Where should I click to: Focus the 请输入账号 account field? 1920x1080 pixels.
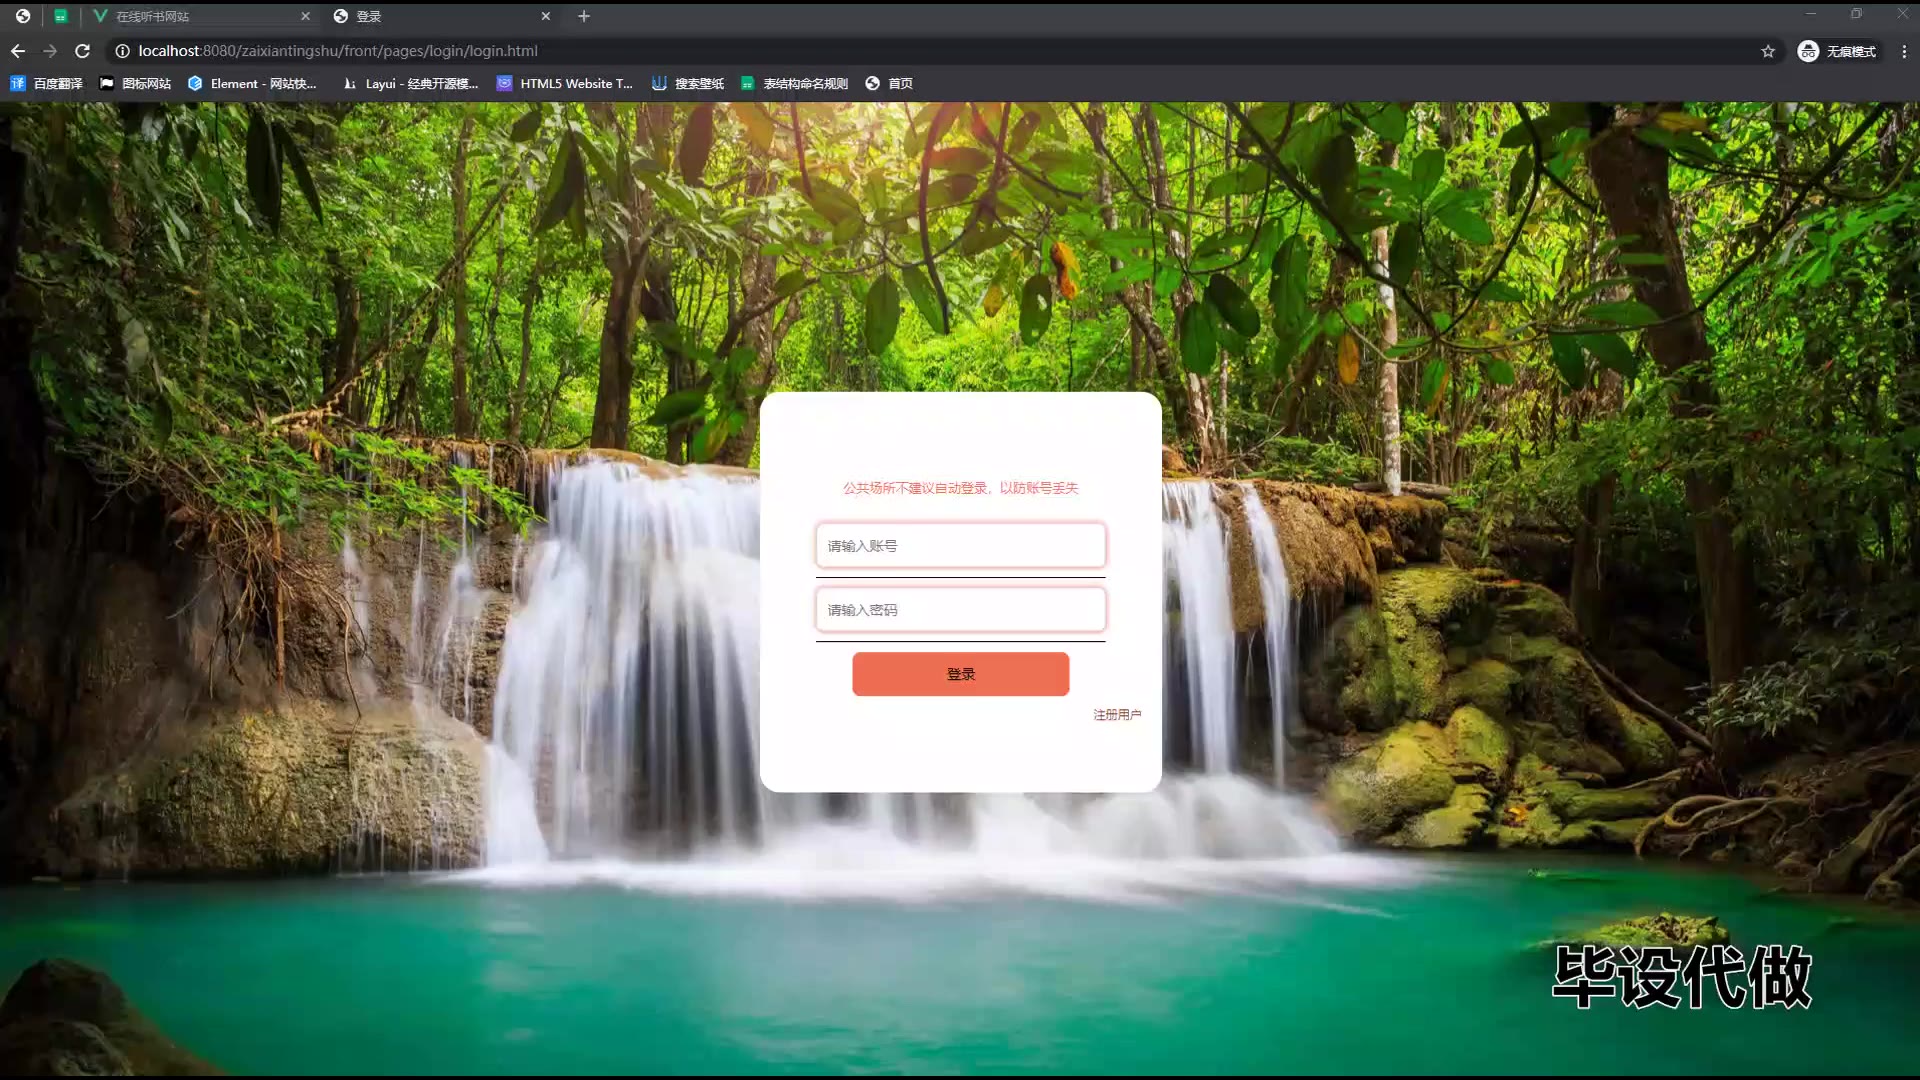tap(960, 546)
